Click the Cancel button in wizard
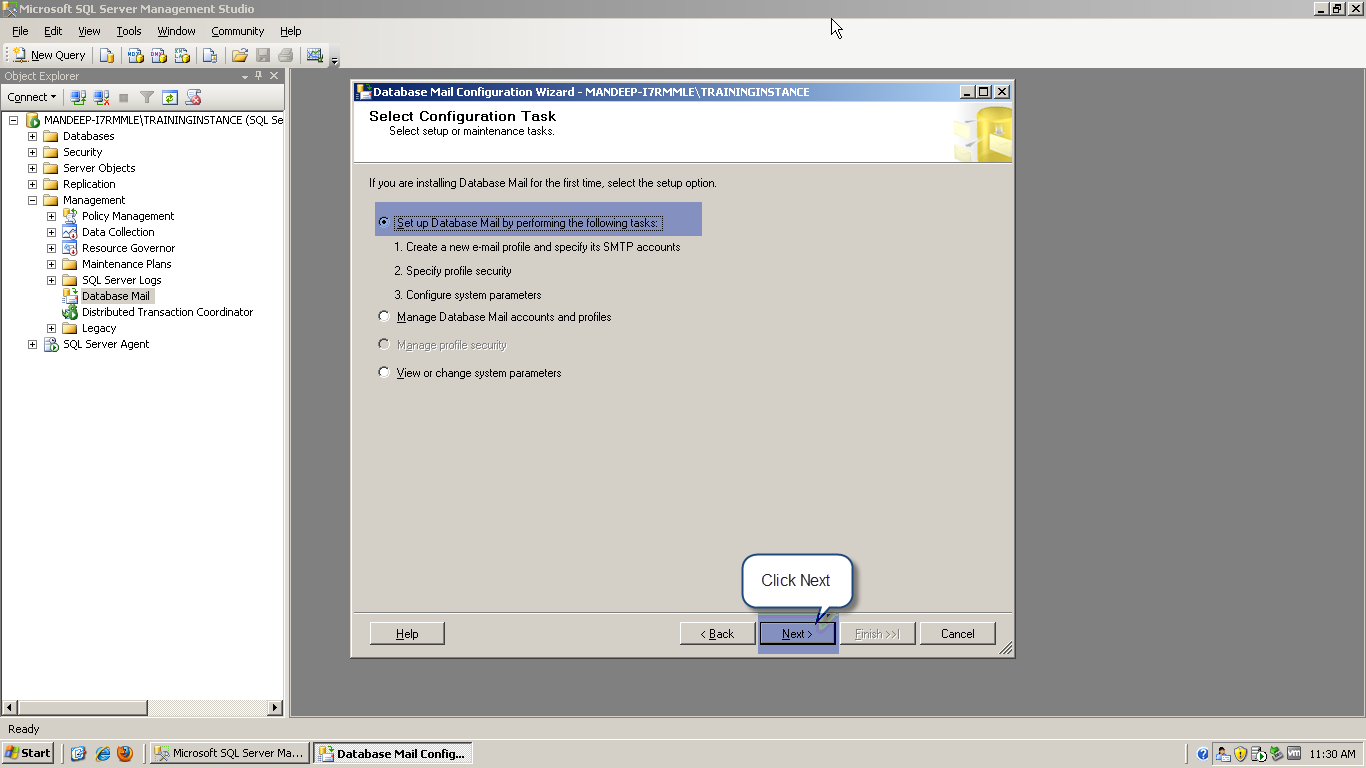The width and height of the screenshot is (1366, 768). [x=957, y=634]
